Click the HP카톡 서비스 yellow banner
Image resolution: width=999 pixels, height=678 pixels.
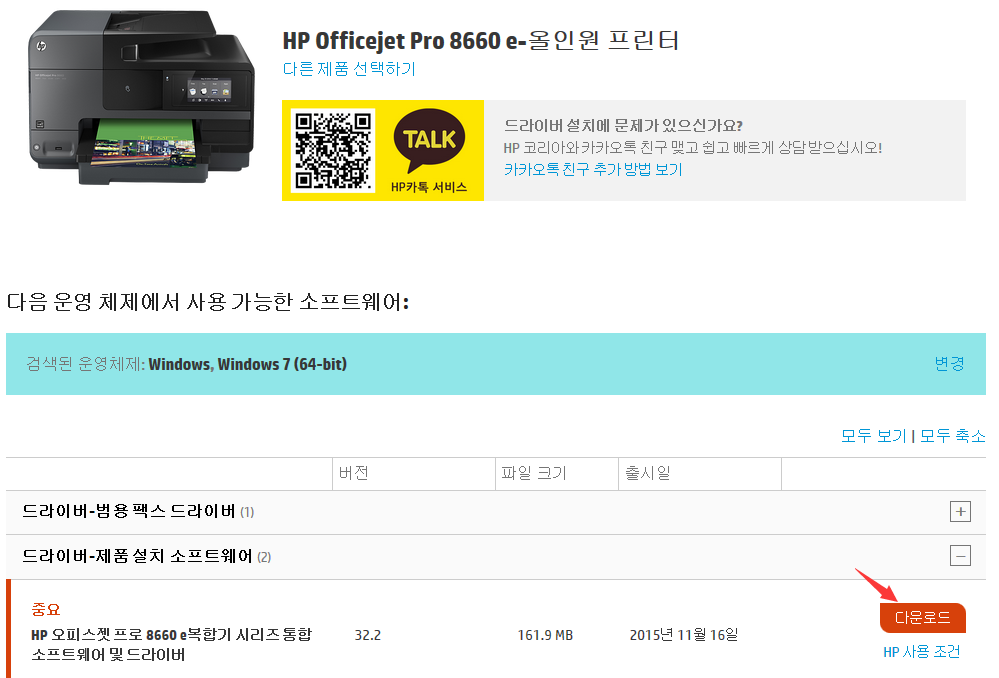coord(383,150)
